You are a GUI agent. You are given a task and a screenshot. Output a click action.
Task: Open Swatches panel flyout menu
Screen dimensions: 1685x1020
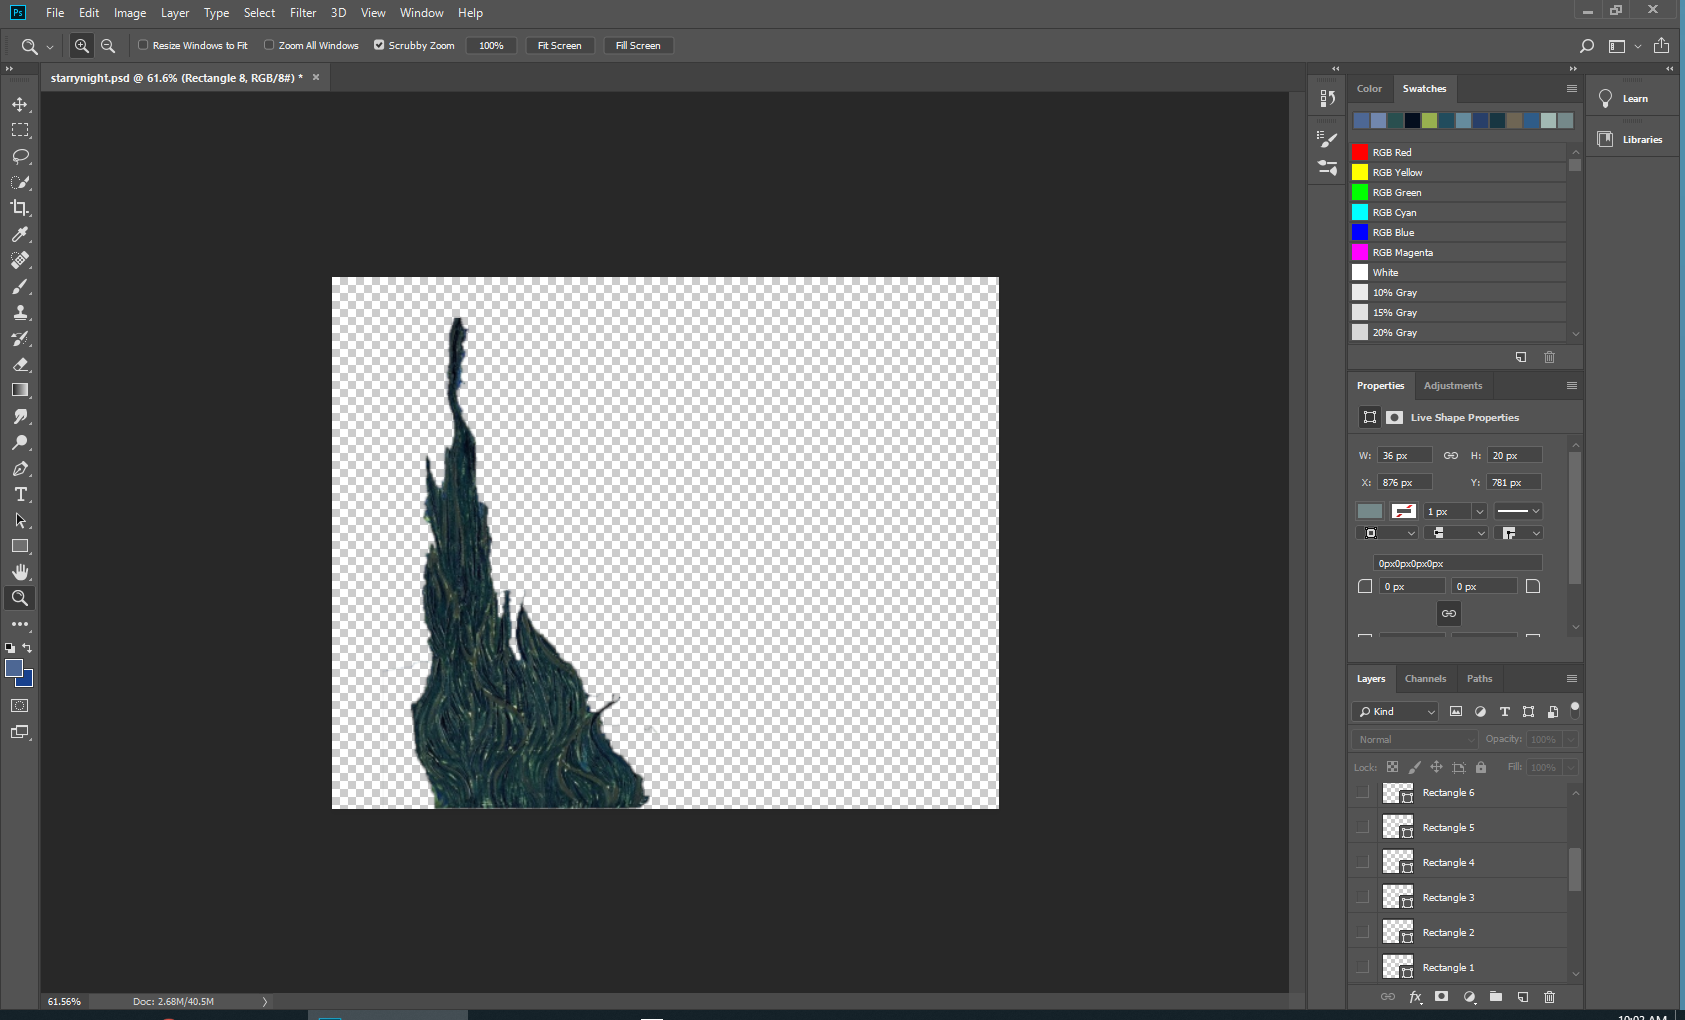(x=1572, y=89)
